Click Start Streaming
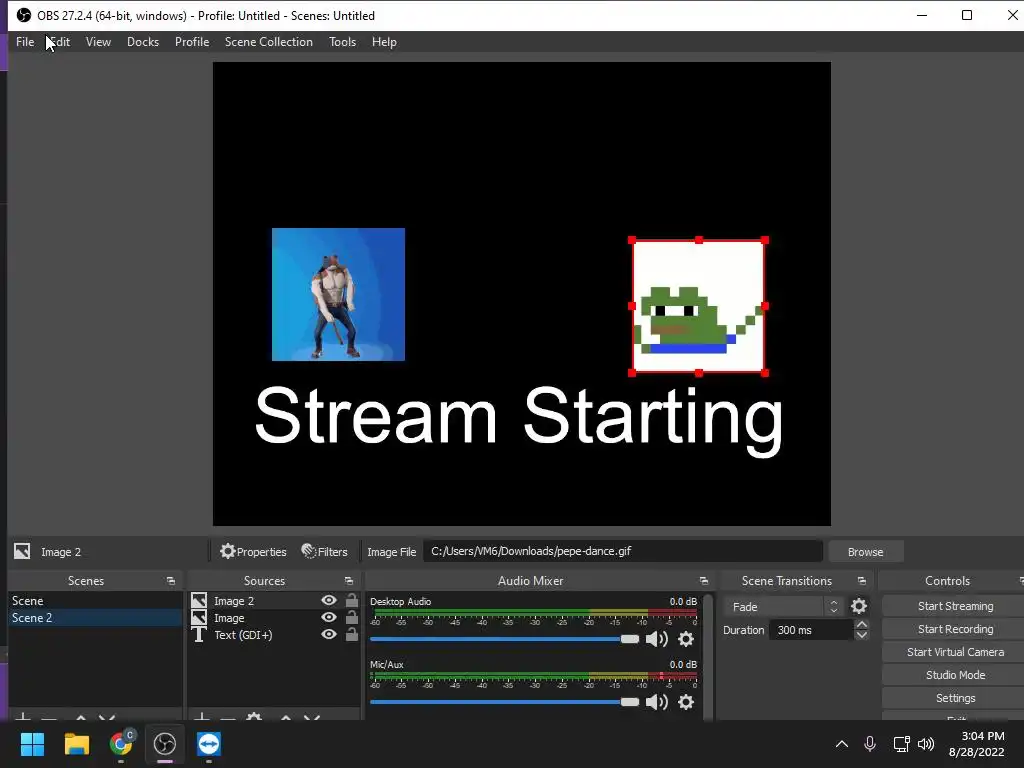Viewport: 1024px width, 768px height. [955, 606]
